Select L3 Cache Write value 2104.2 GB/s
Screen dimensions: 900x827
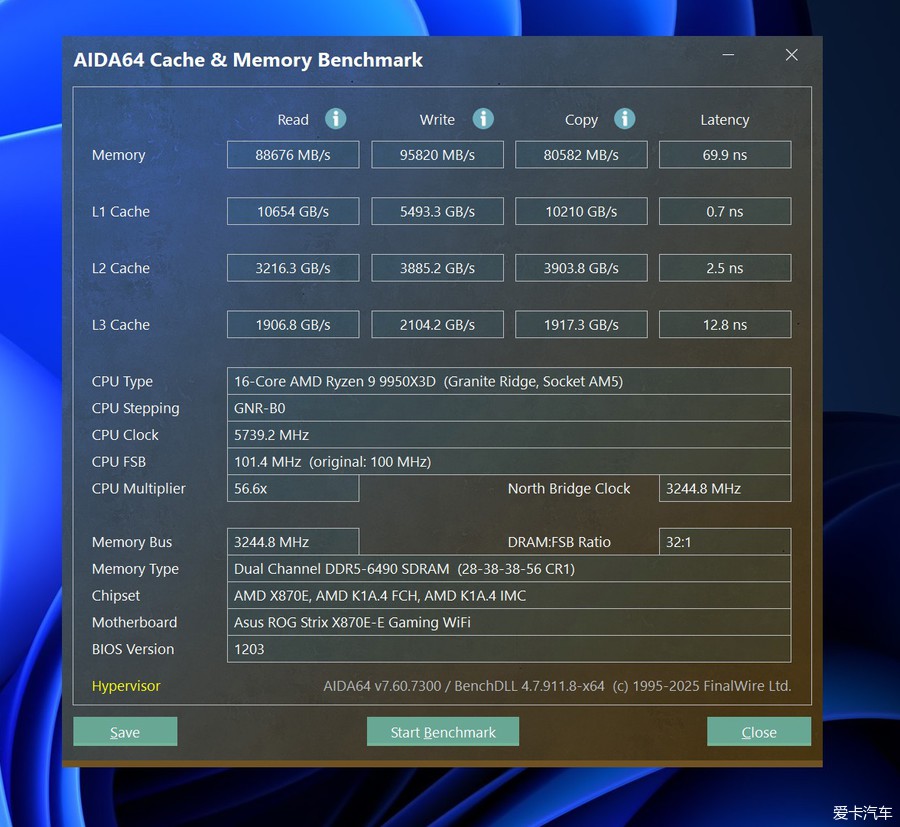click(437, 324)
